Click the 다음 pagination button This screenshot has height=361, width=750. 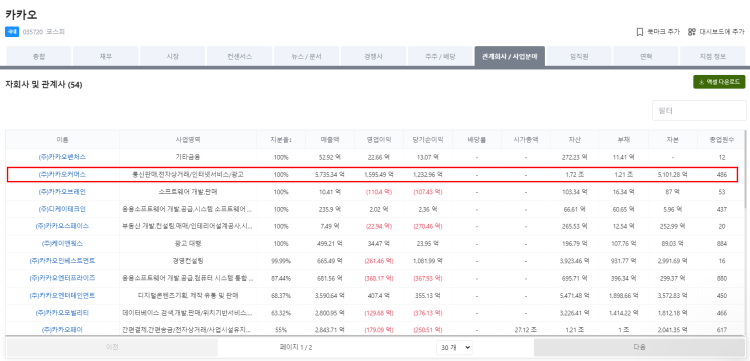pyautogui.click(x=639, y=348)
